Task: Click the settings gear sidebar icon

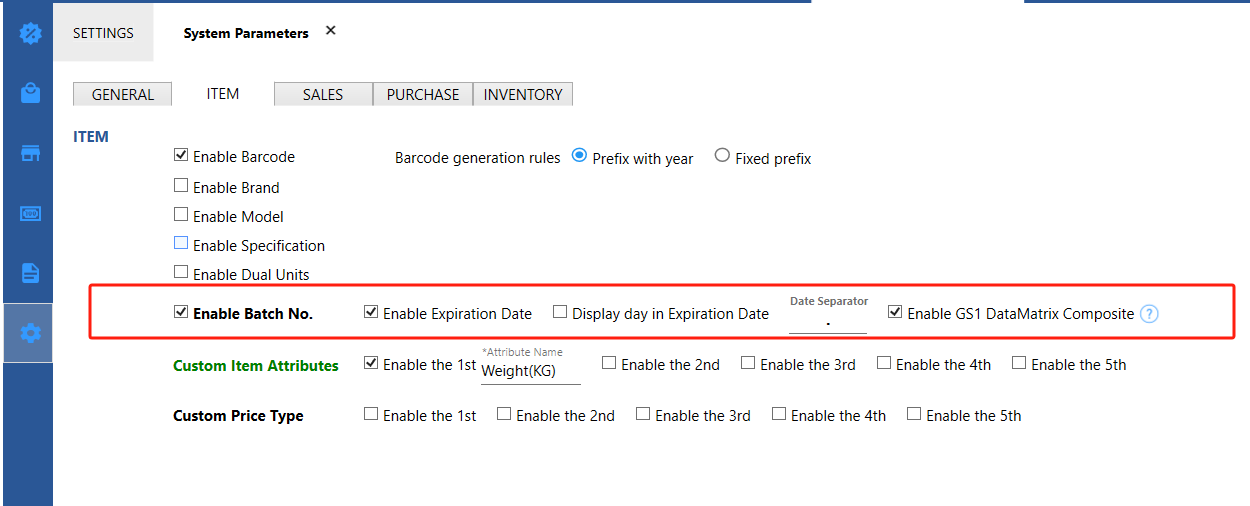Action: [x=31, y=332]
